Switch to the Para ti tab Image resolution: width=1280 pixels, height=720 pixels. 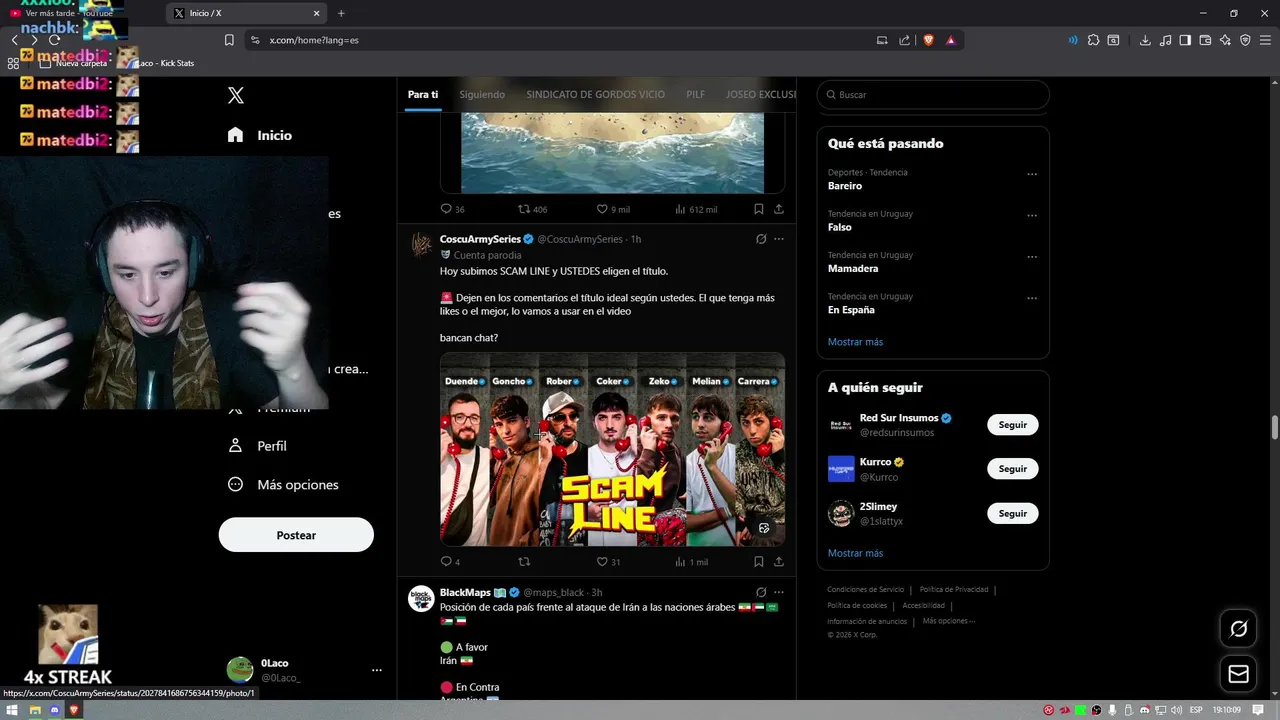(423, 94)
